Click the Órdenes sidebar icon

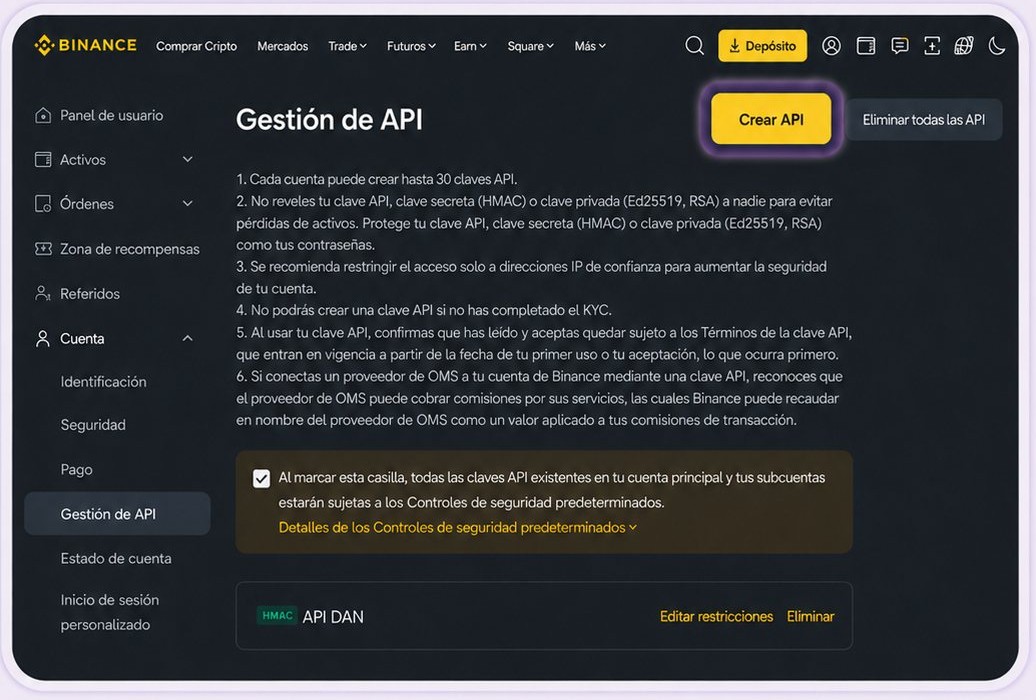(43, 204)
